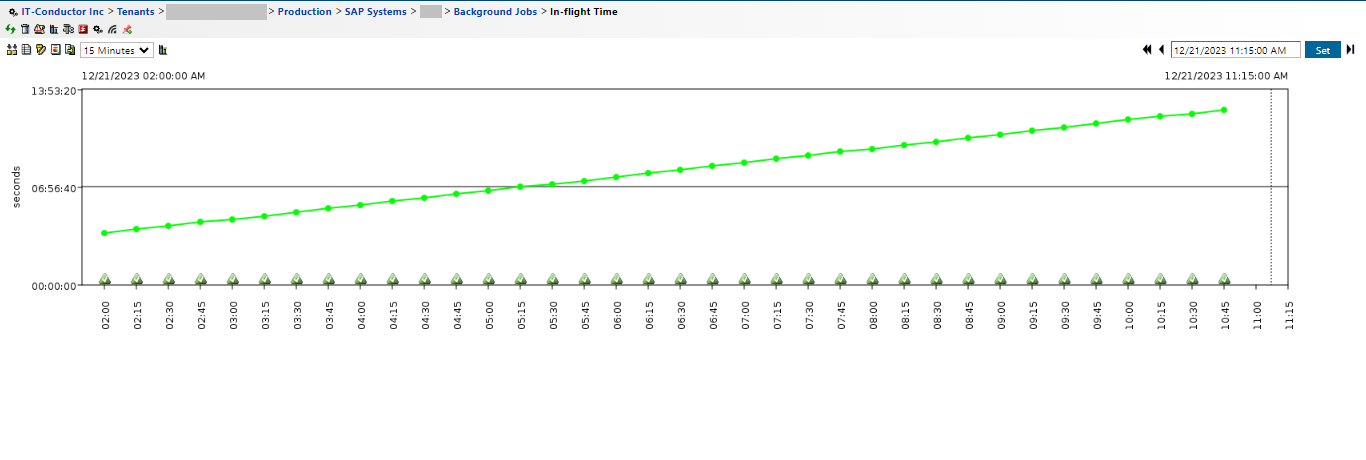
Task: Go to SAP Systems breadcrumb
Action: pyautogui.click(x=375, y=12)
